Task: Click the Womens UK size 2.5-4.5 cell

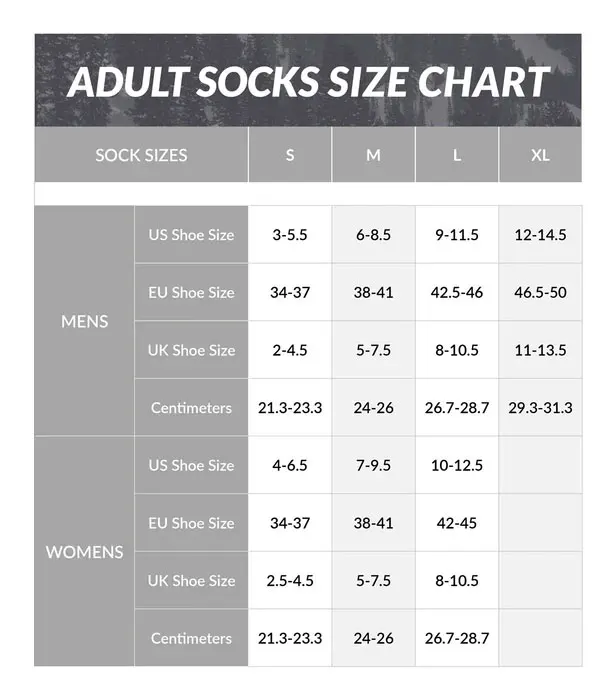Action: click(290, 581)
